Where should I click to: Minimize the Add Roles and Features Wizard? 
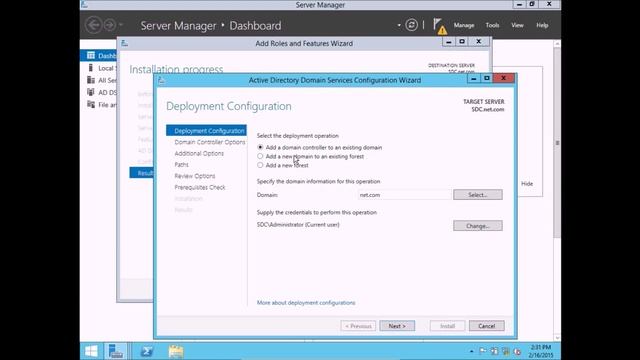(x=448, y=42)
